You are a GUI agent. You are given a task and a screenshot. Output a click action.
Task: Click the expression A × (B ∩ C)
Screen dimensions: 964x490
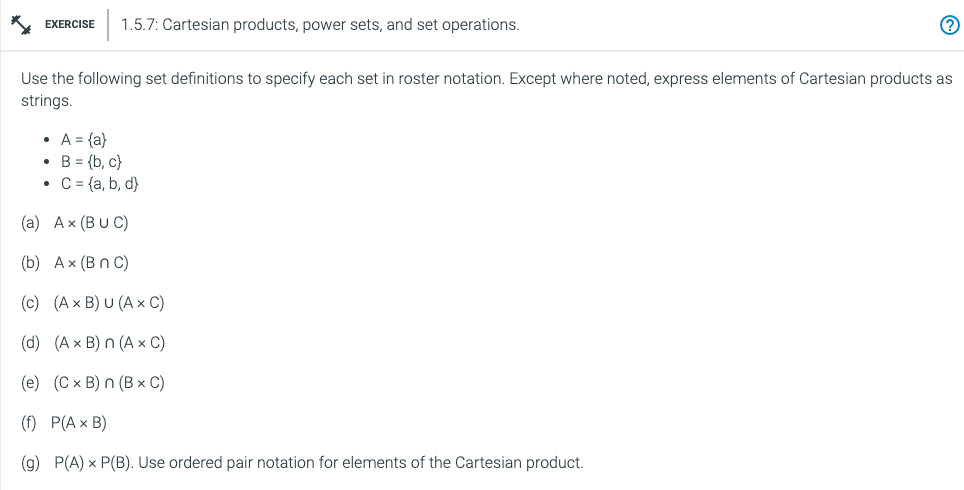tap(92, 263)
